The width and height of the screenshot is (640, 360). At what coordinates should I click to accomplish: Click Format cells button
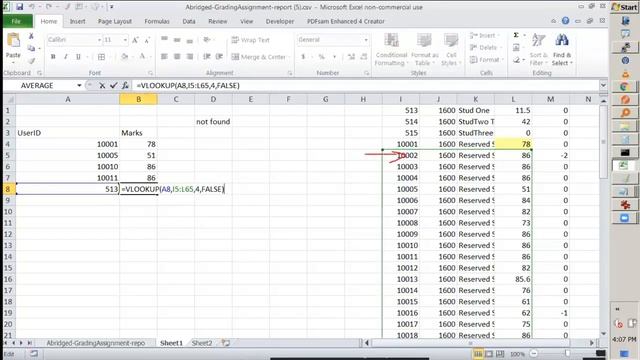[x=486, y=60]
